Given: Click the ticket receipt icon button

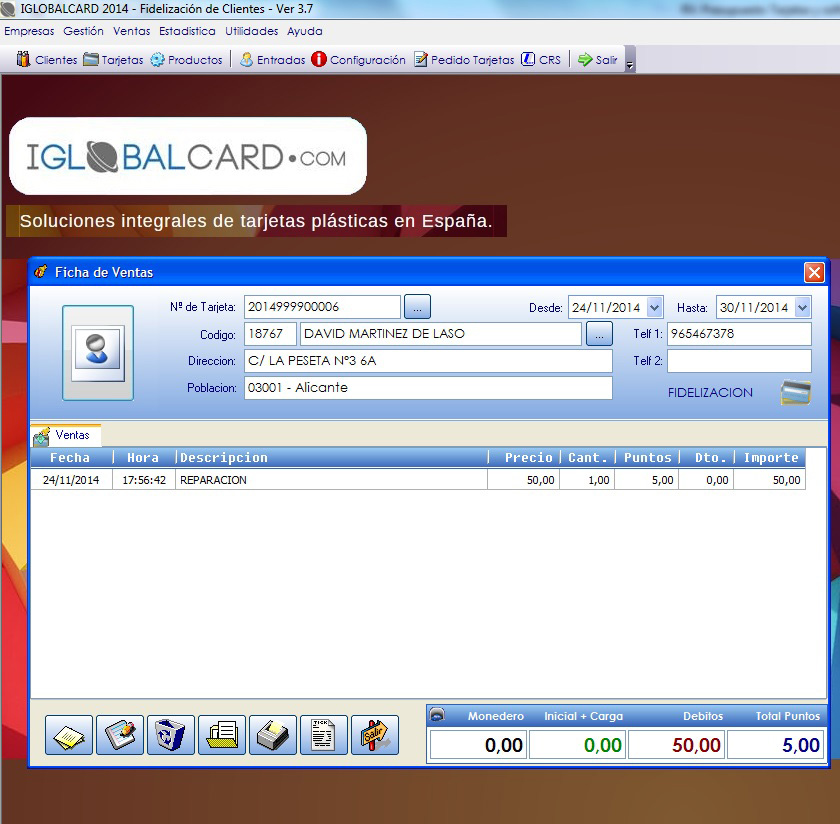Looking at the screenshot, I should 323,735.
